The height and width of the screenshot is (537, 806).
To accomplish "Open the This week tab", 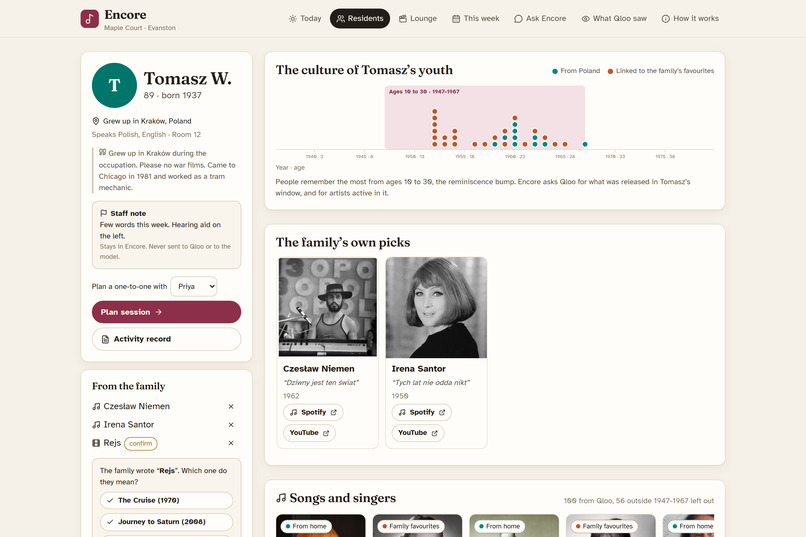I will coord(475,18).
